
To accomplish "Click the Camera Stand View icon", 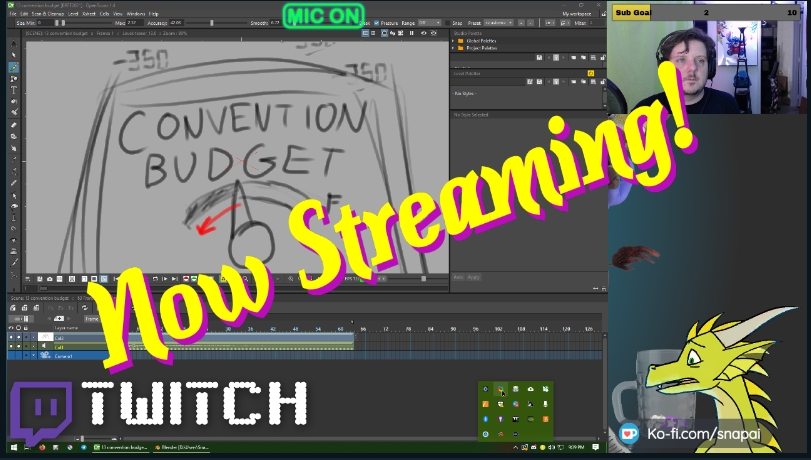I will click(384, 33).
